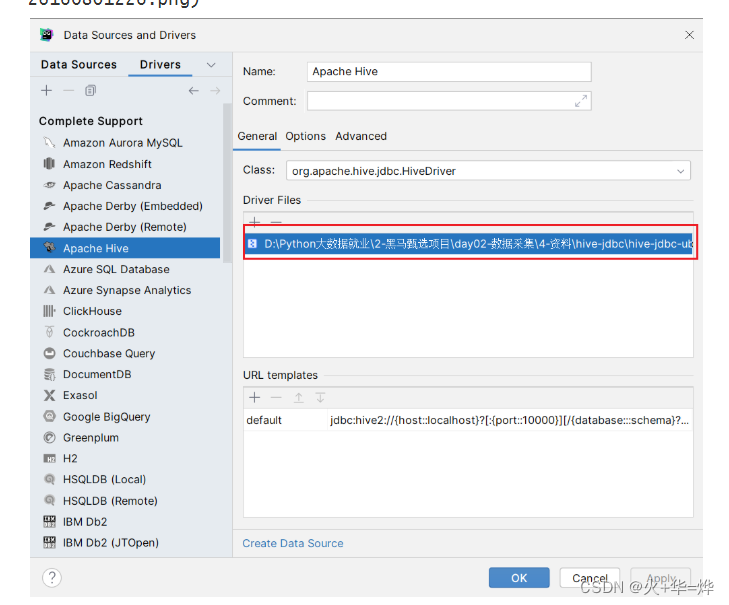Open the General tab

point(257,136)
